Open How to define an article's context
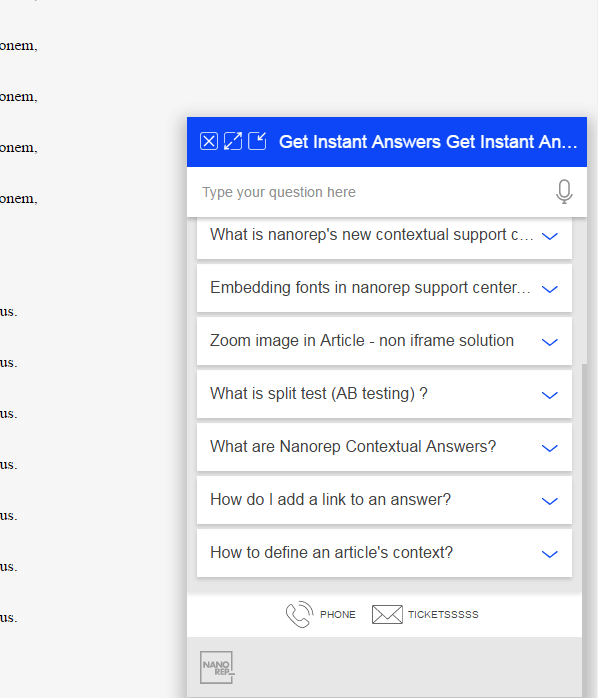Image resolution: width=598 pixels, height=698 pixels. pos(384,553)
